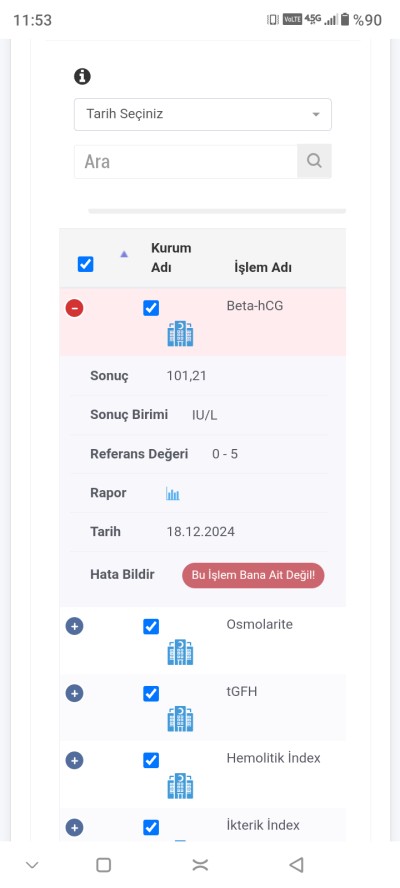
Task: Uncheck the Osmolarite row checkbox
Action: (x=151, y=627)
